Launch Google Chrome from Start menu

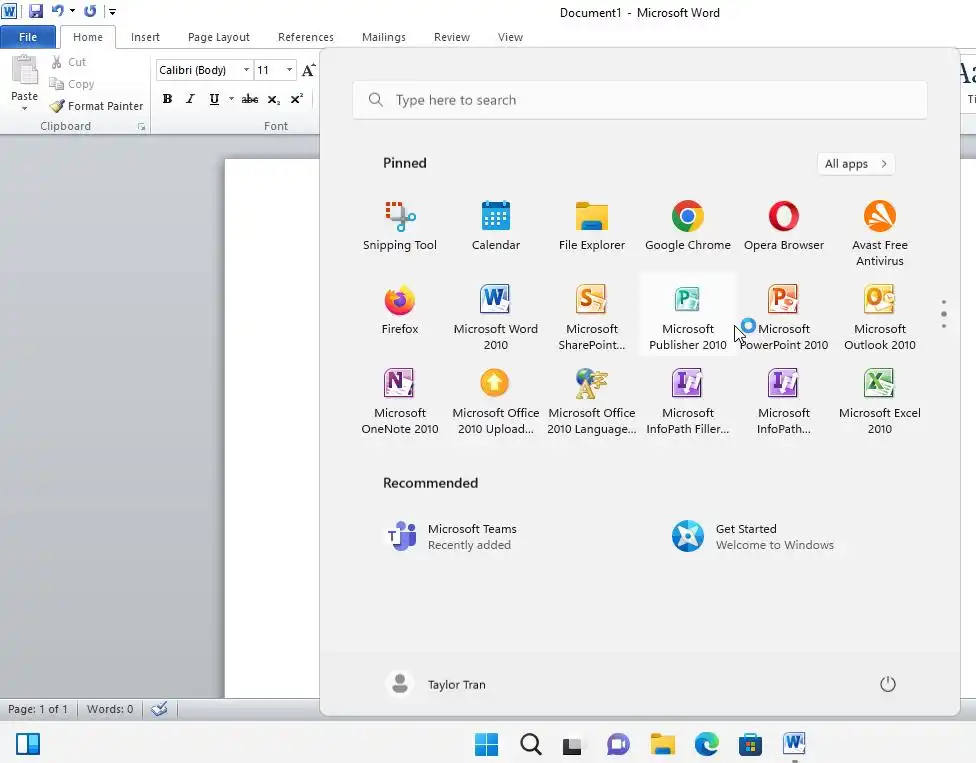point(687,227)
